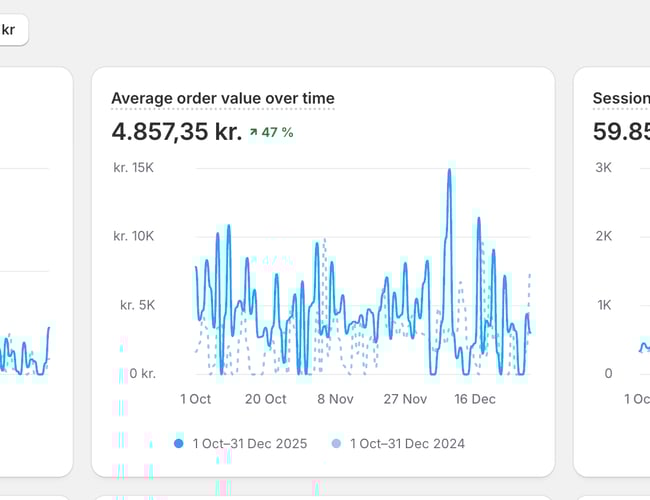
Task: Click the kr. 10K y-axis label
Action: (134, 236)
